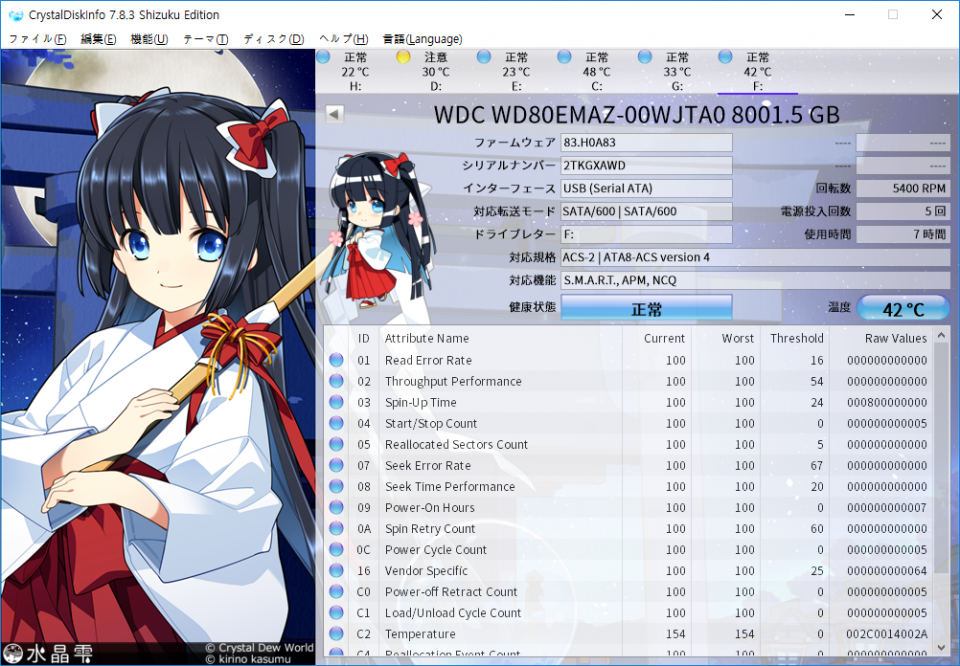Click the Start/Stop Count status orb
Image resolution: width=960 pixels, height=666 pixels.
click(x=336, y=423)
